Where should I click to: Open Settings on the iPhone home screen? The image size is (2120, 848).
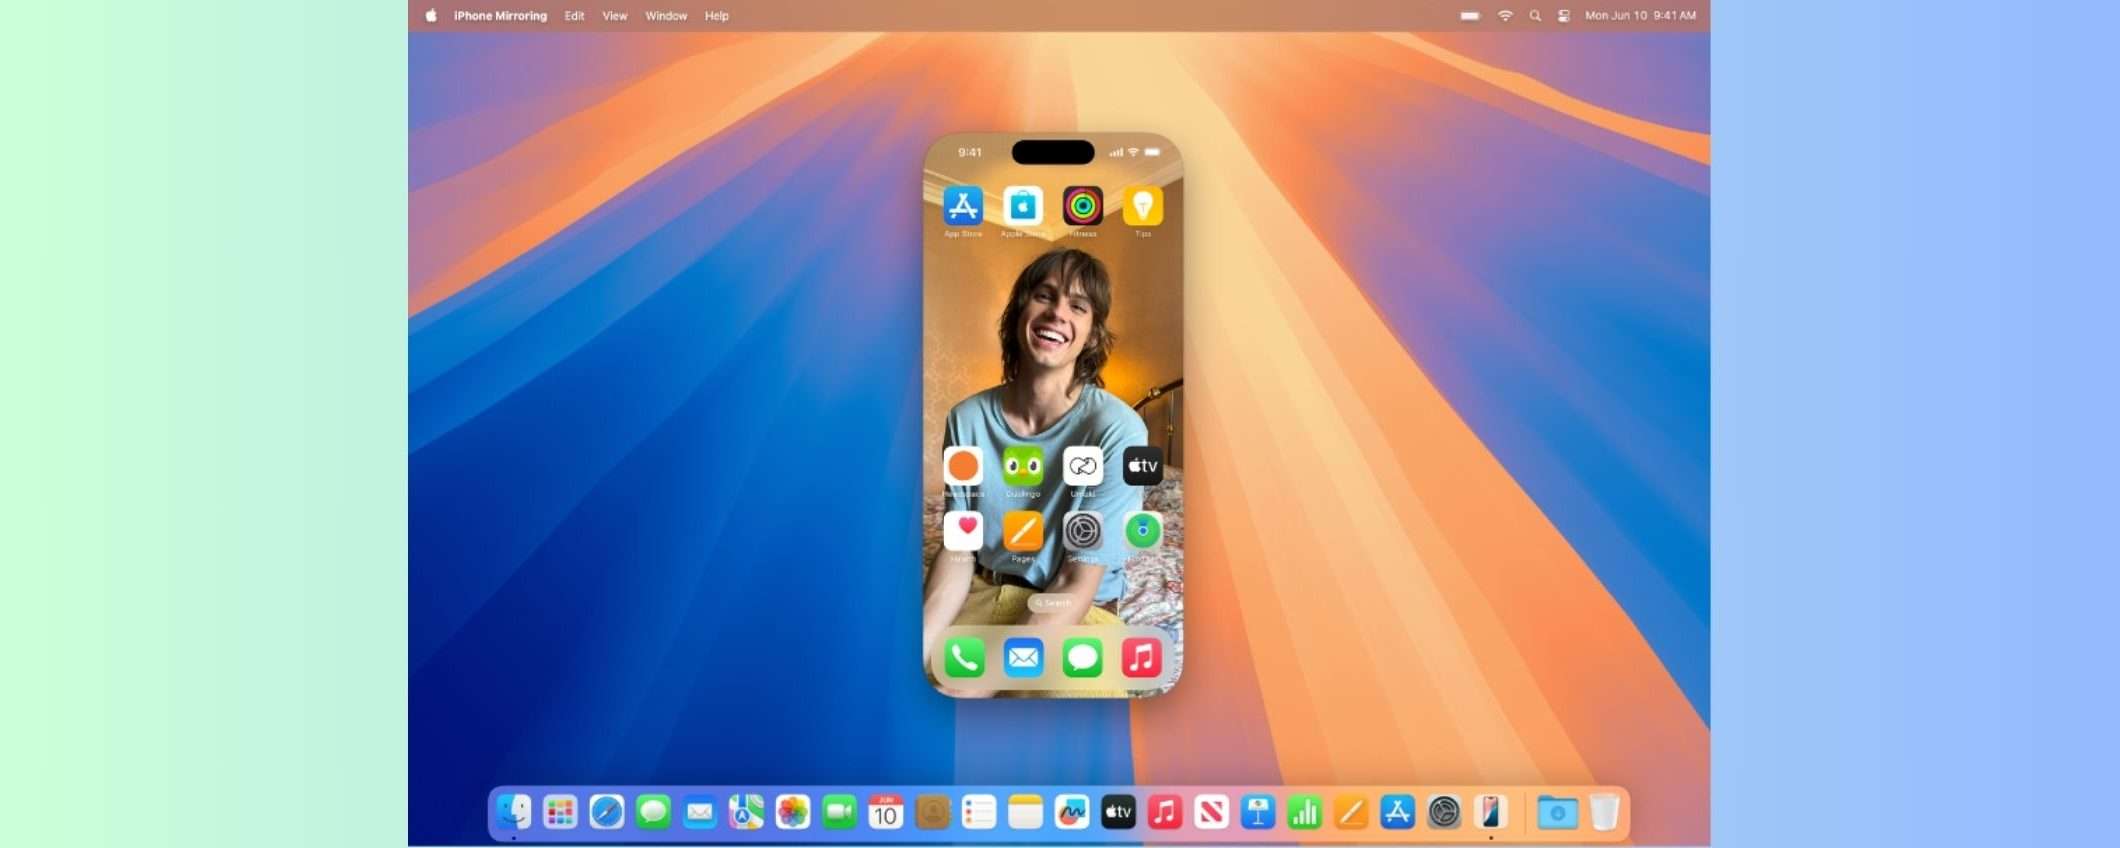1083,531
